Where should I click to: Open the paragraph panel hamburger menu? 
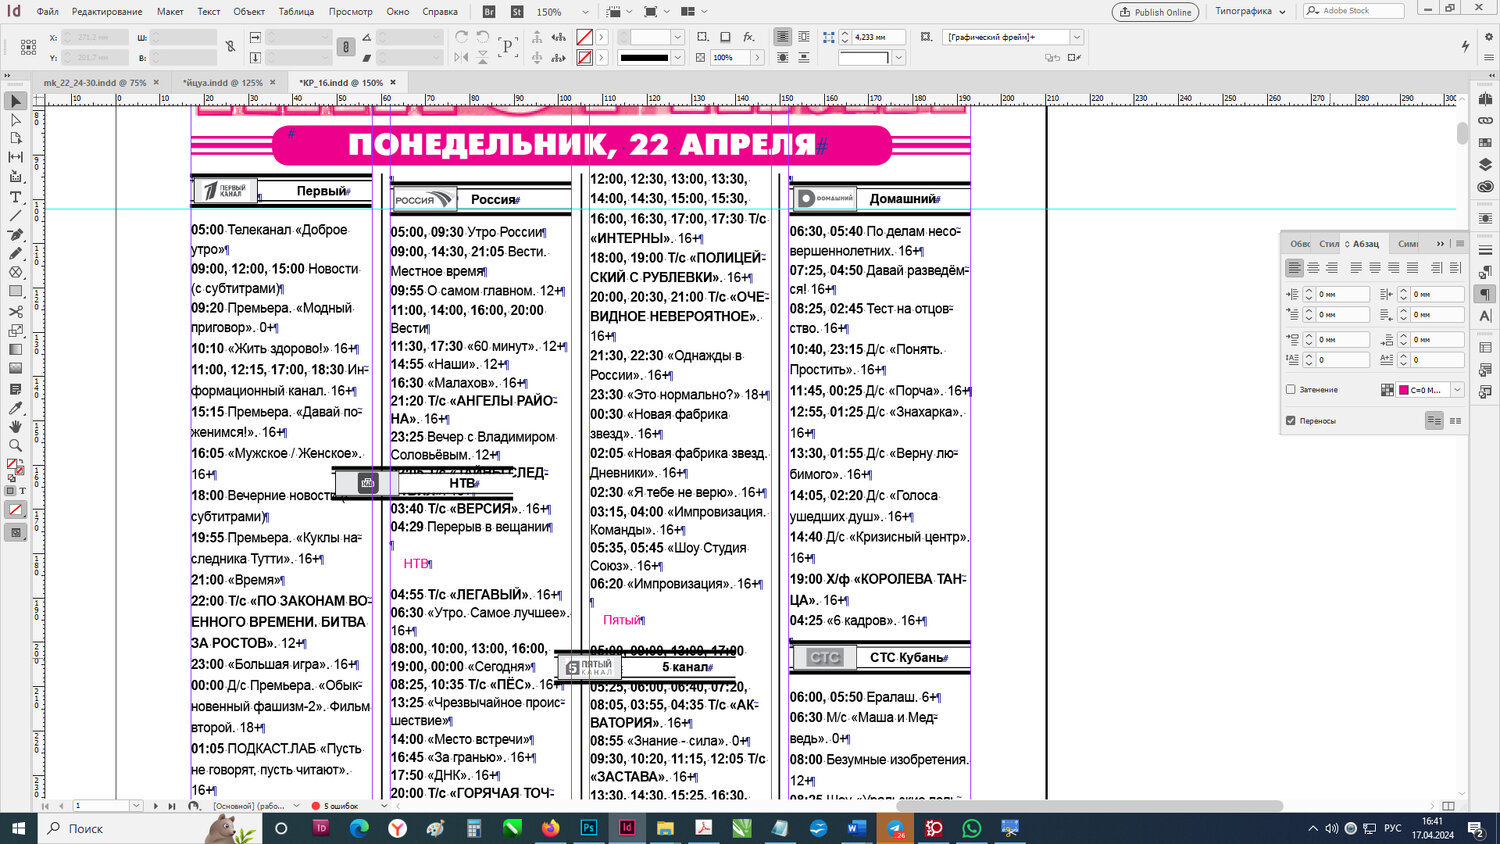pos(1460,244)
